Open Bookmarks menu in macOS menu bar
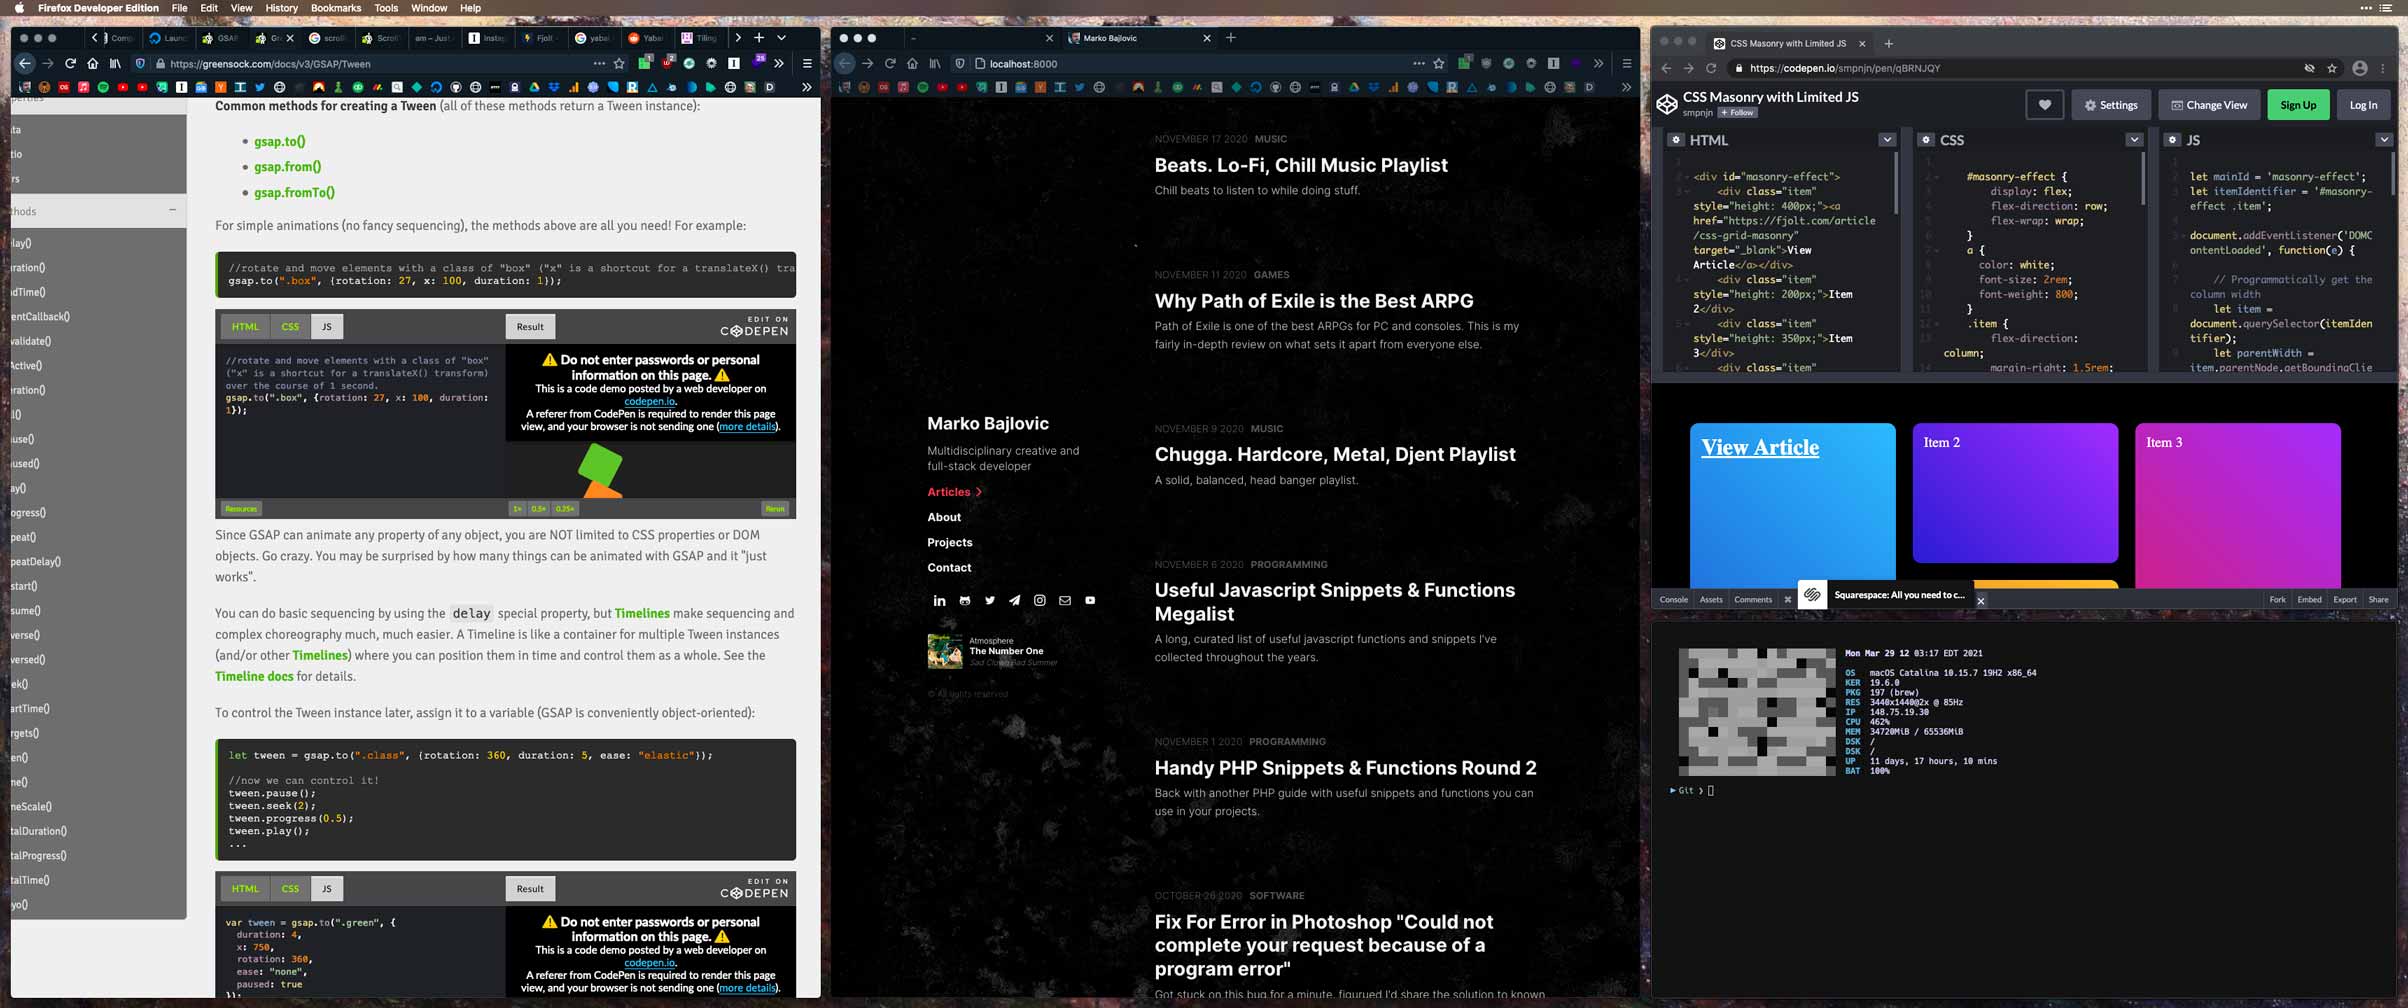 pyautogui.click(x=336, y=8)
